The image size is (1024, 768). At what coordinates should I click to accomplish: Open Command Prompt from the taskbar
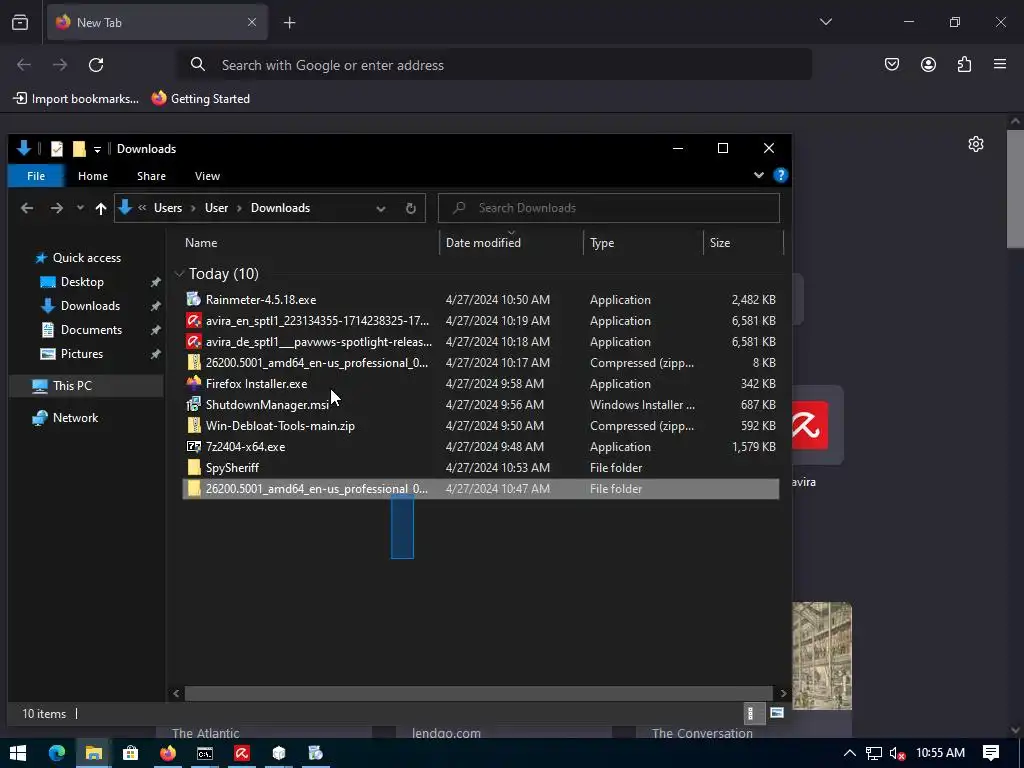click(x=205, y=753)
